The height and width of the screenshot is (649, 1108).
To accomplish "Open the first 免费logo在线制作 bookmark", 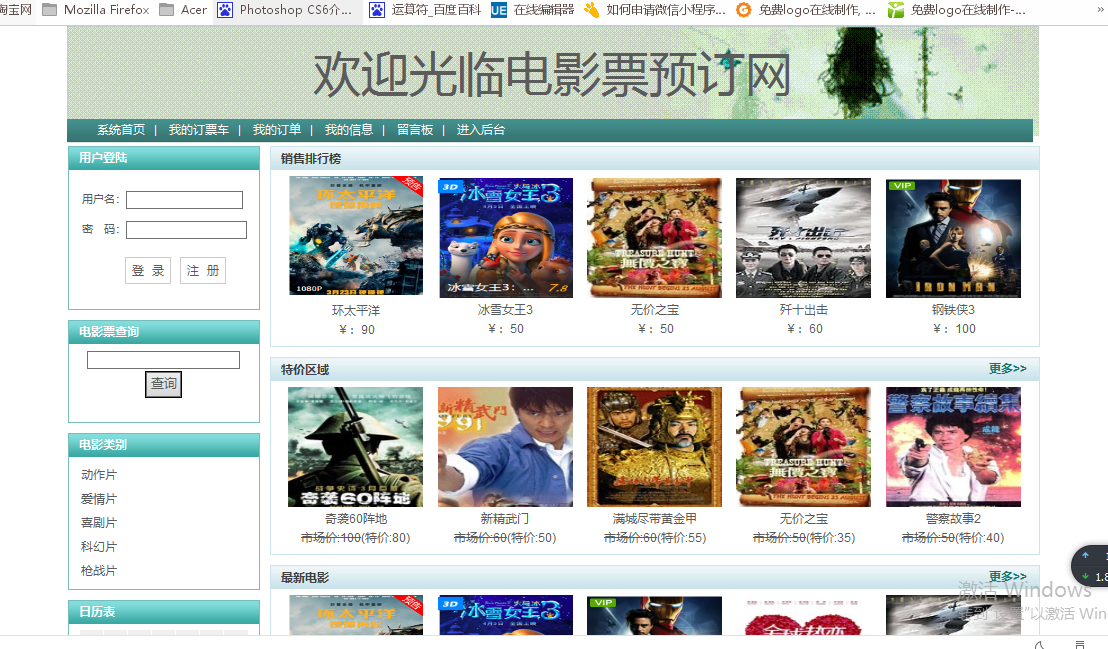I will coord(806,10).
